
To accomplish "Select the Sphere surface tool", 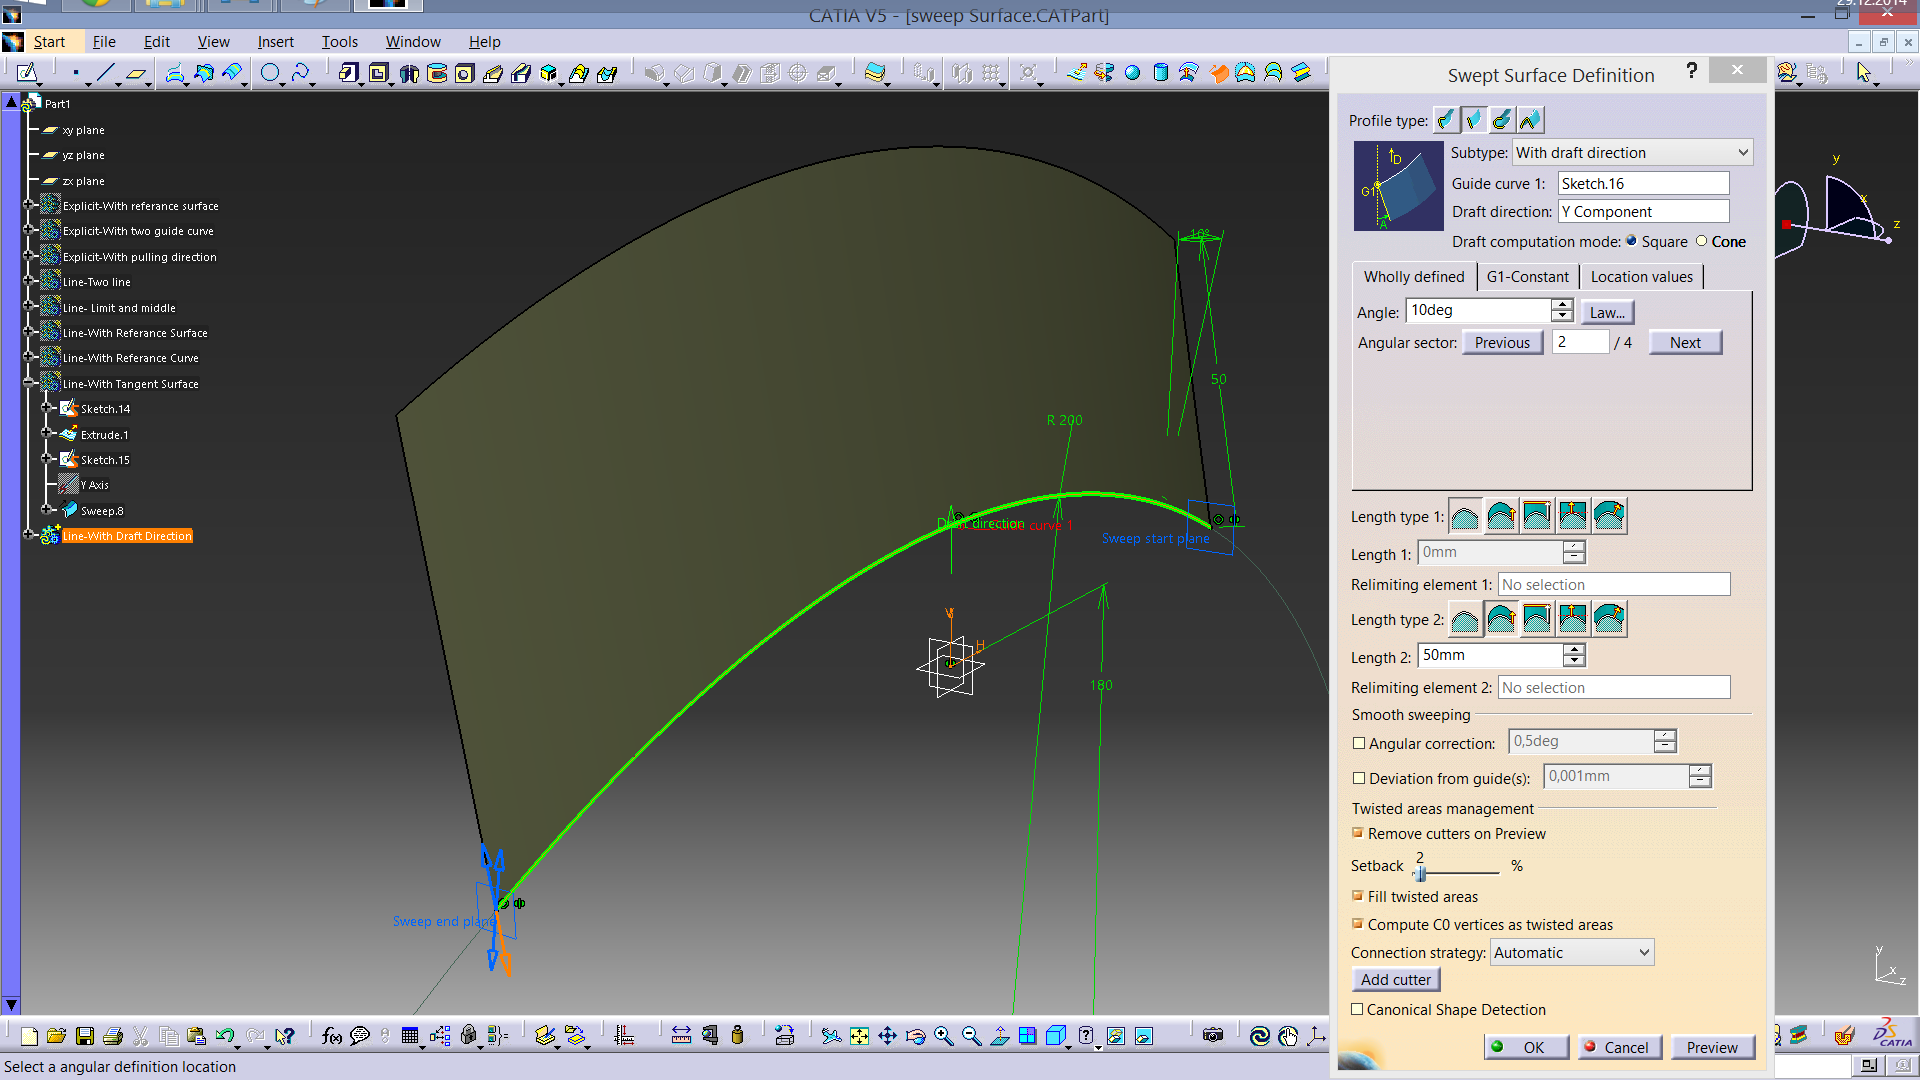I will pyautogui.click(x=1132, y=73).
